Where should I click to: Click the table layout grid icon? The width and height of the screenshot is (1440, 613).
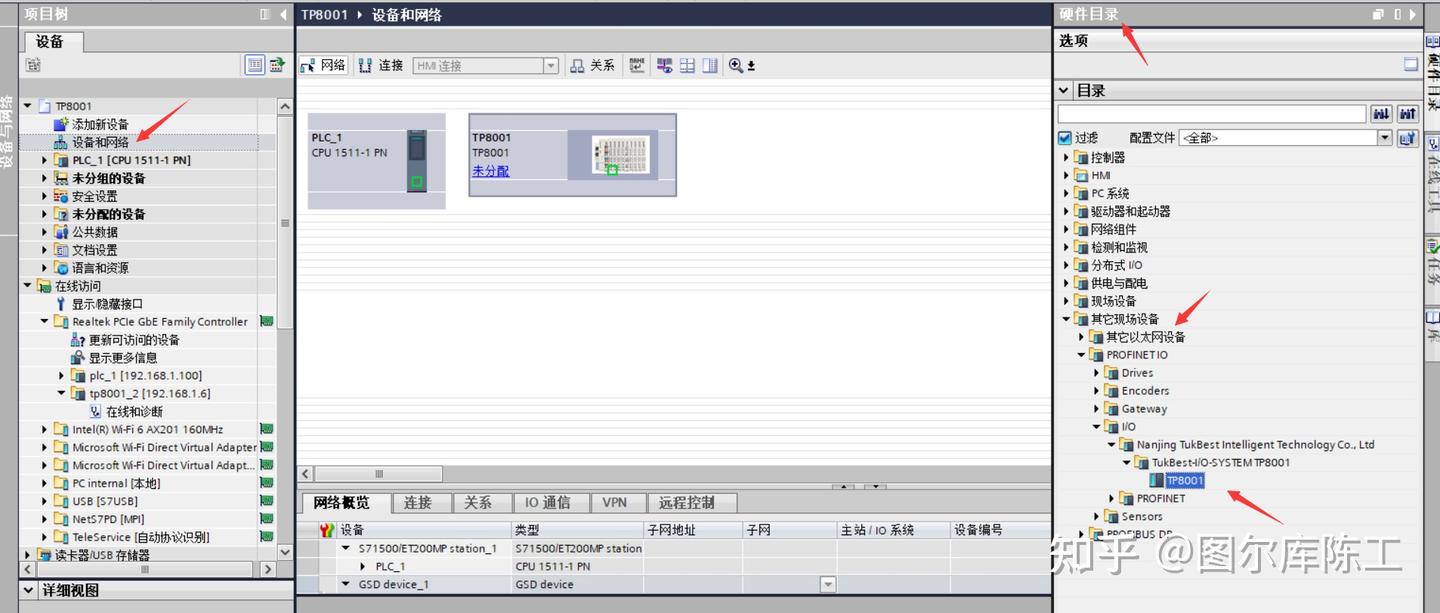(687, 65)
